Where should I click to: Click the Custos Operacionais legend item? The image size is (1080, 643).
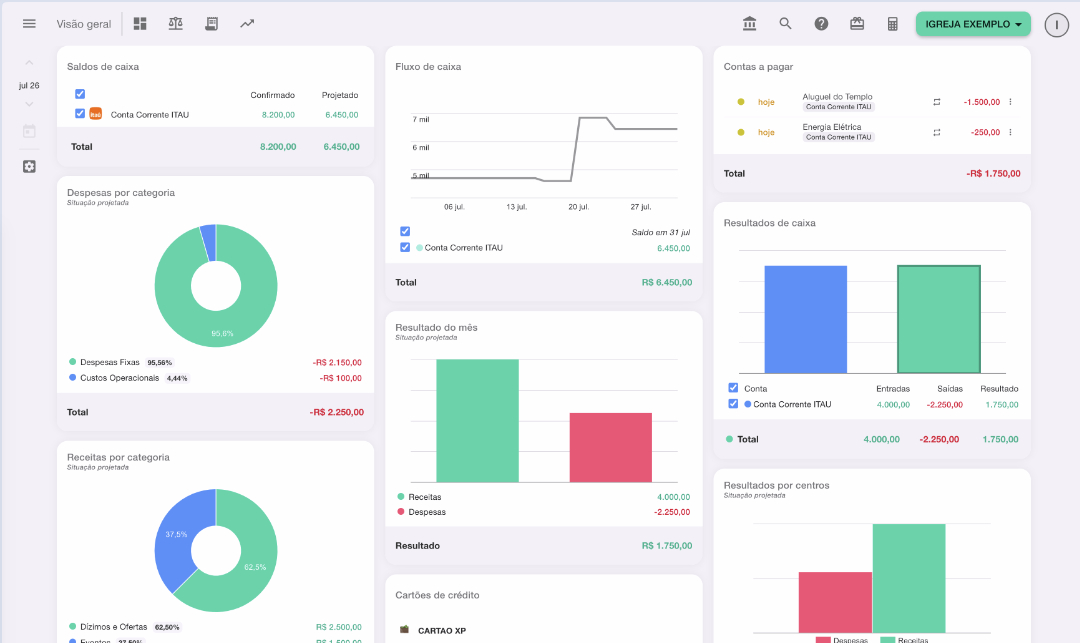coord(119,378)
